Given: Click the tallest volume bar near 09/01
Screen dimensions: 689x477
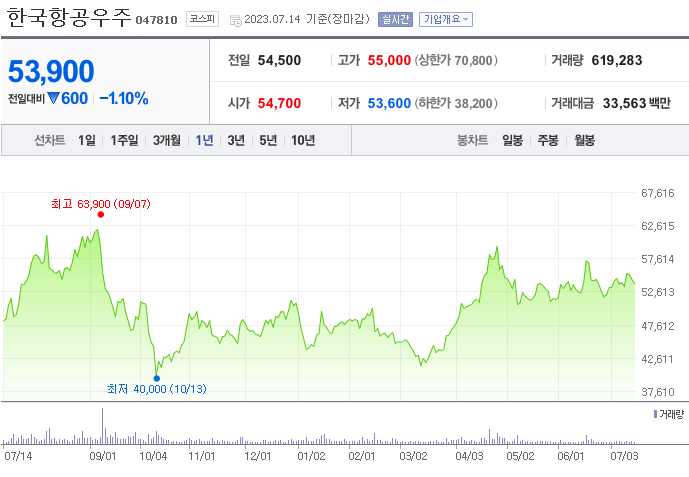Looking at the screenshot, I should pos(102,426).
